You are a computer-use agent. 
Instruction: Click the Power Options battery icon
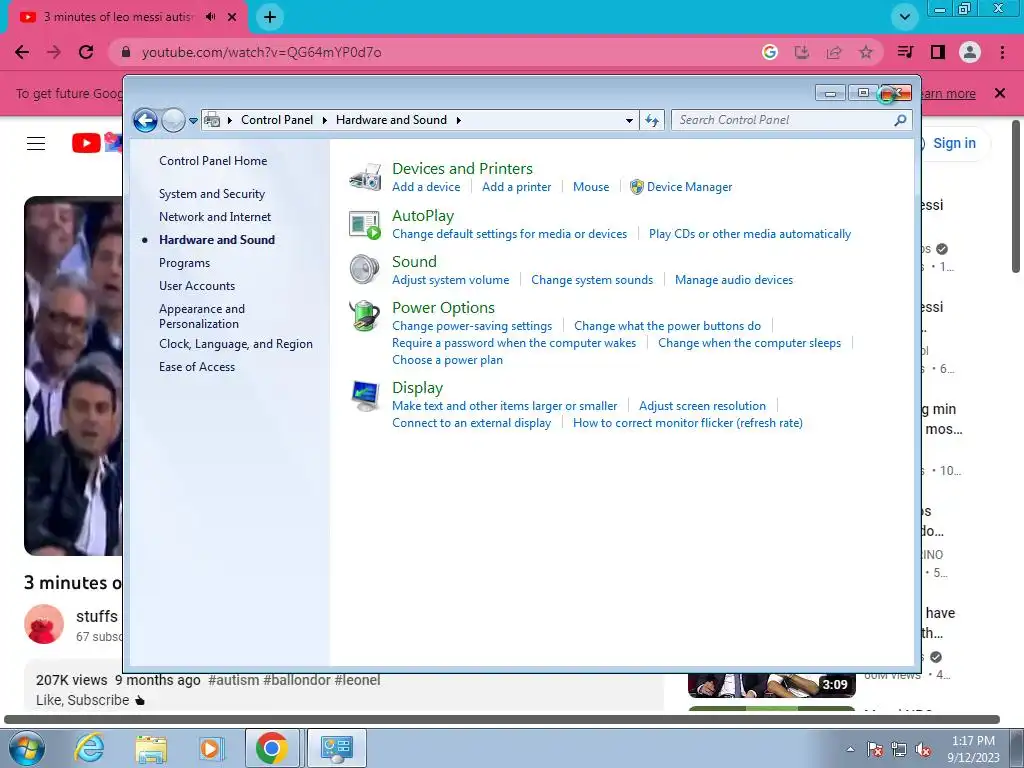tap(364, 316)
